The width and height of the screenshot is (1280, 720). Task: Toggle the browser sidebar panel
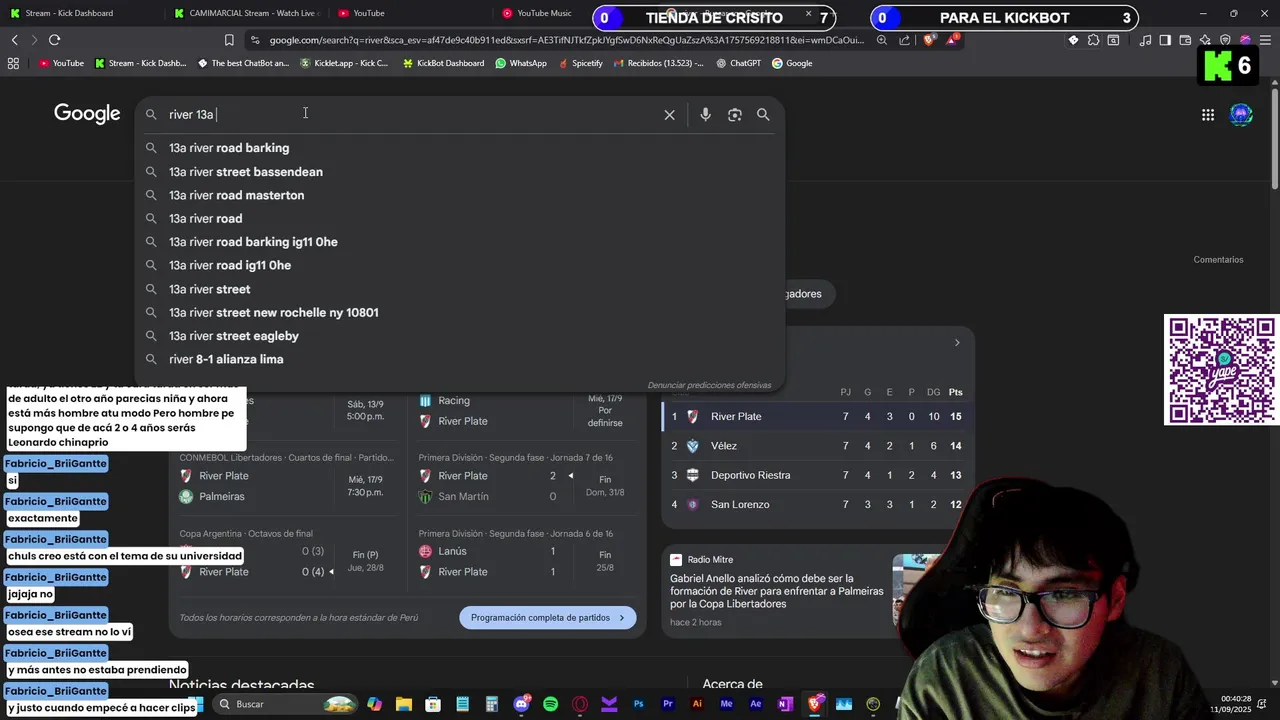(1165, 40)
